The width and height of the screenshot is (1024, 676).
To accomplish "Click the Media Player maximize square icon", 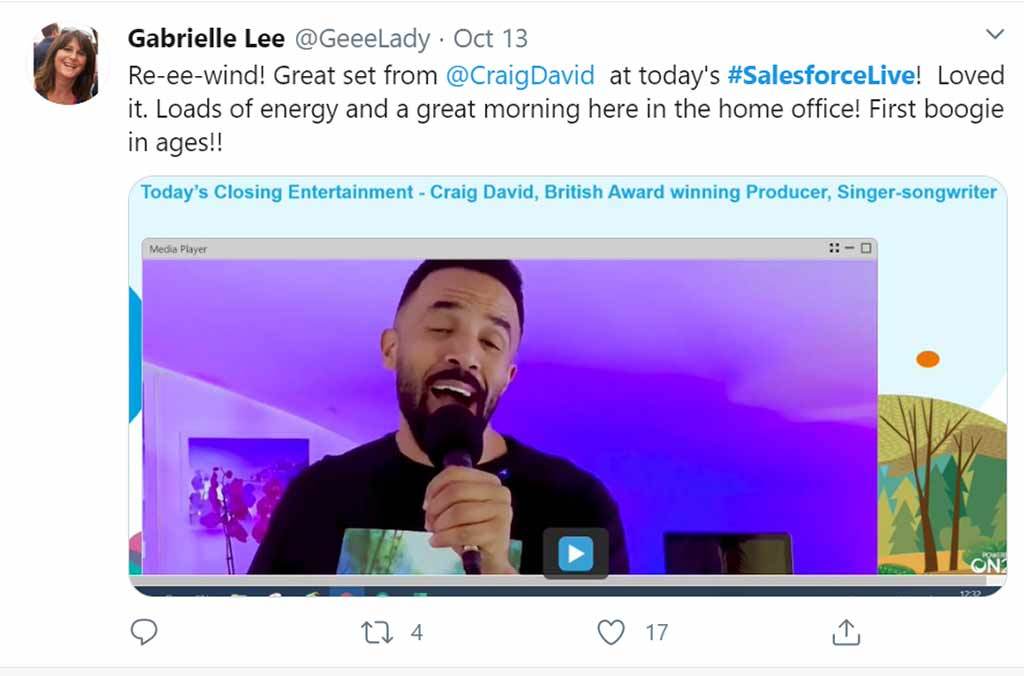I will 866,248.
